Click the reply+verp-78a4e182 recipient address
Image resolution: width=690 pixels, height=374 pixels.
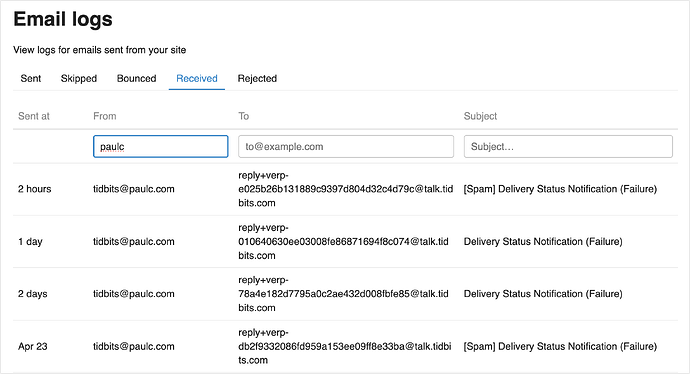point(344,294)
